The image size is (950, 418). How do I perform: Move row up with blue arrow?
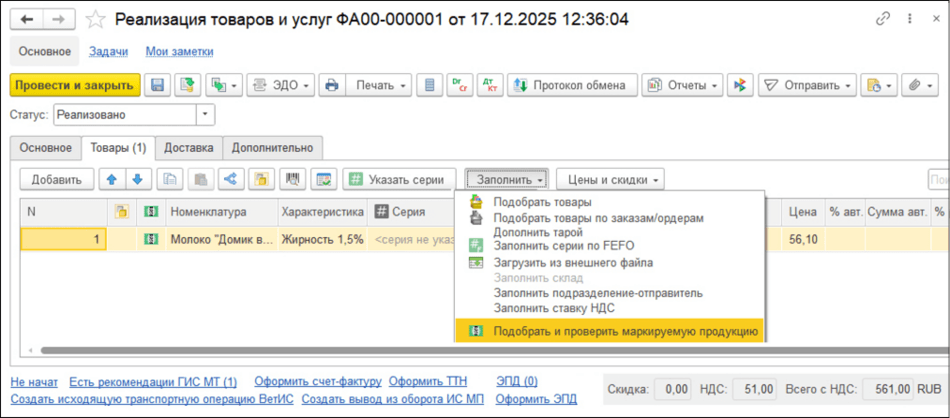click(x=112, y=179)
